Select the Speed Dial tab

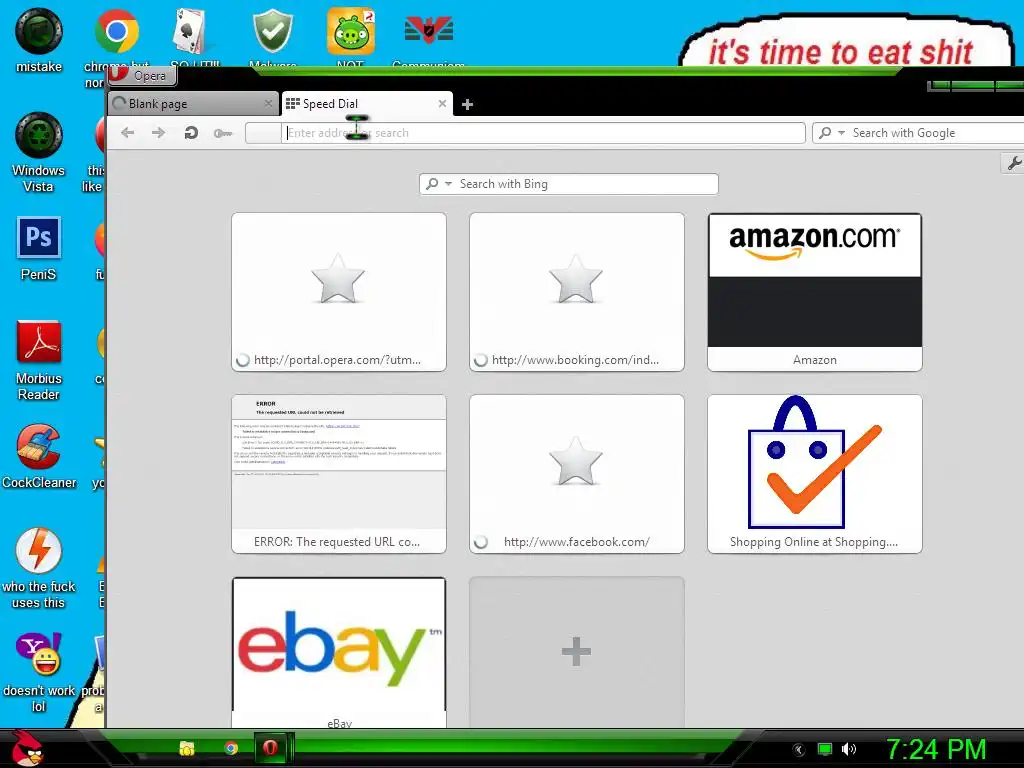[x=366, y=104]
